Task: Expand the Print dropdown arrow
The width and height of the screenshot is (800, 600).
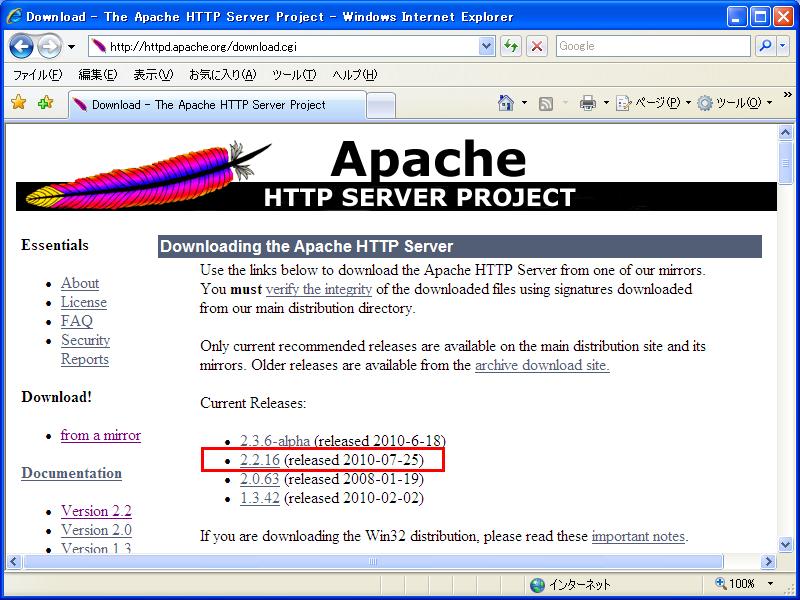Action: (x=606, y=104)
